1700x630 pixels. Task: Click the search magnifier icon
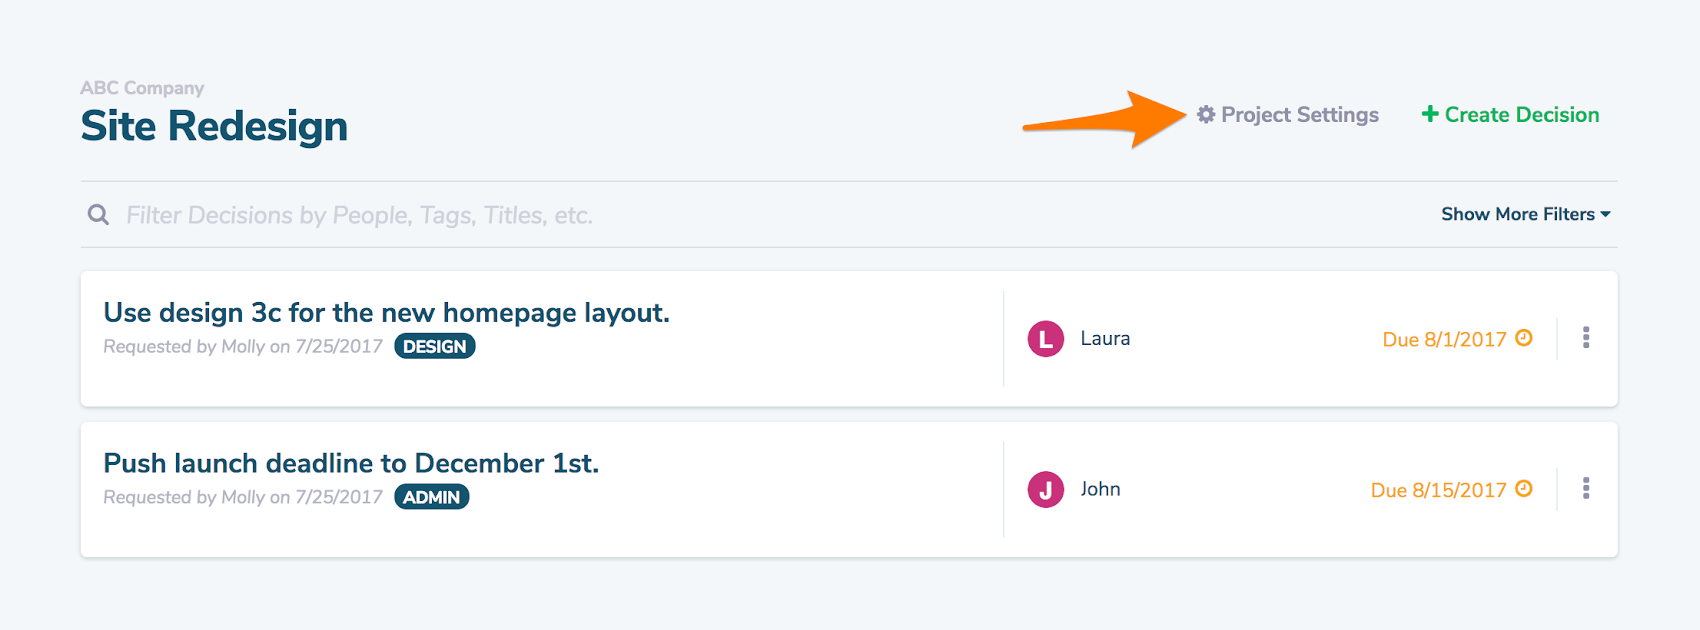coord(98,214)
